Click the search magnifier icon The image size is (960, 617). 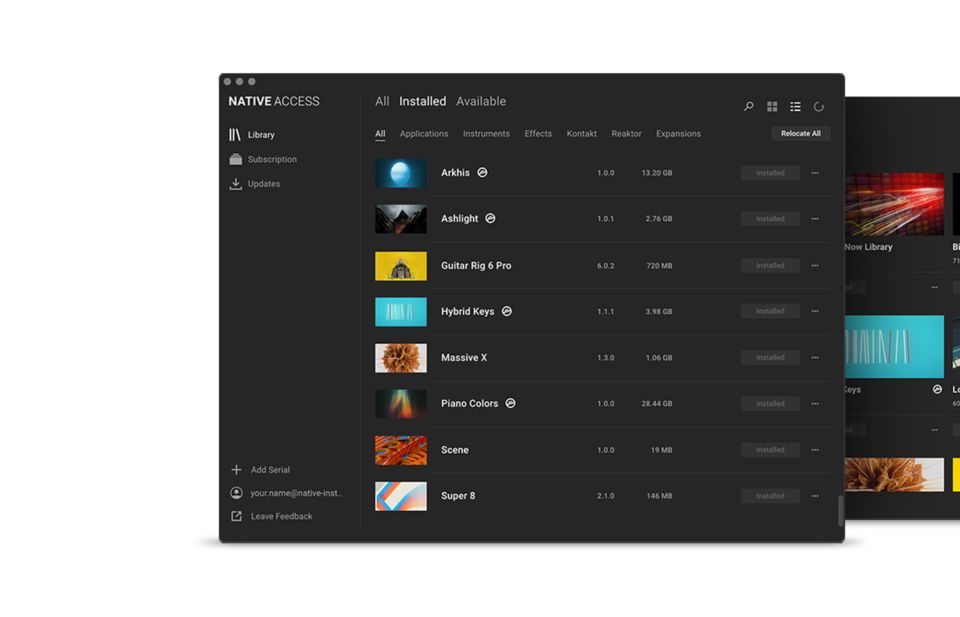pyautogui.click(x=748, y=107)
